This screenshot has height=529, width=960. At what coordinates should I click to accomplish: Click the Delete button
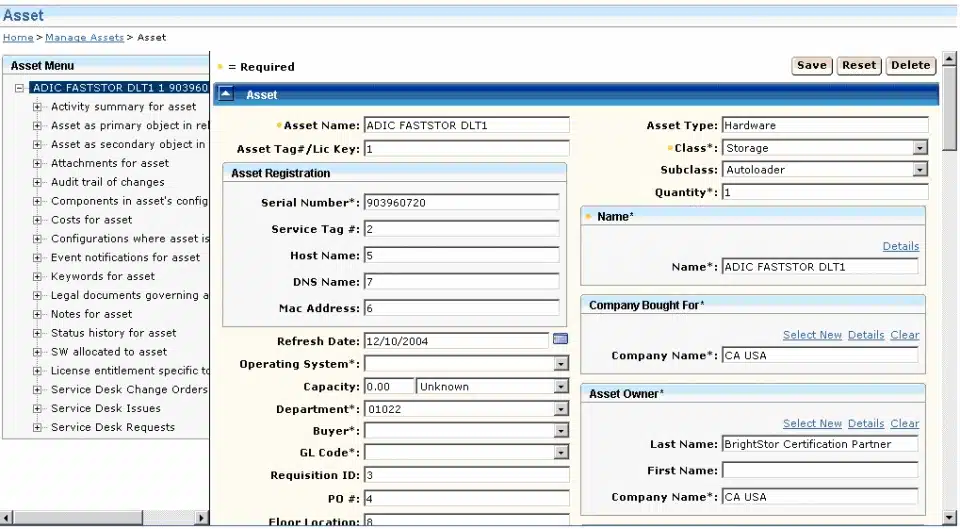click(x=910, y=66)
